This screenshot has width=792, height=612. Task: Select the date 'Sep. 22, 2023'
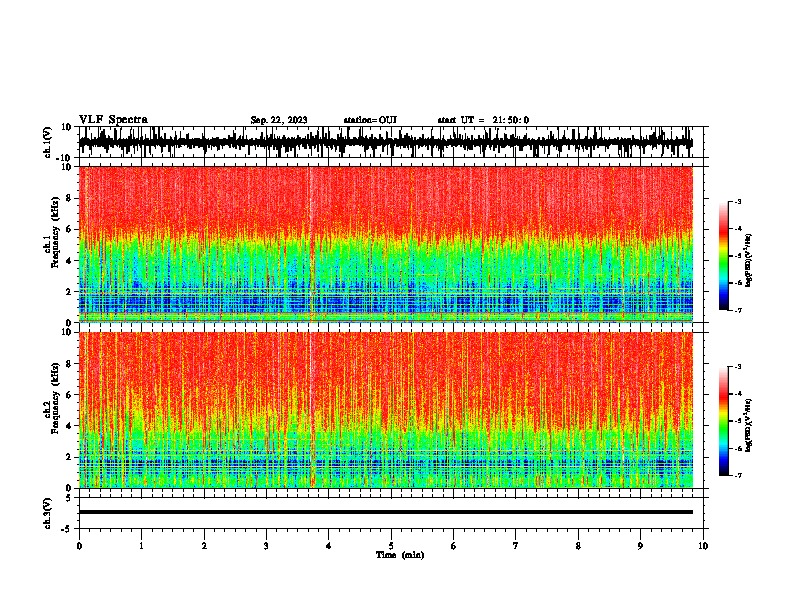tap(279, 120)
